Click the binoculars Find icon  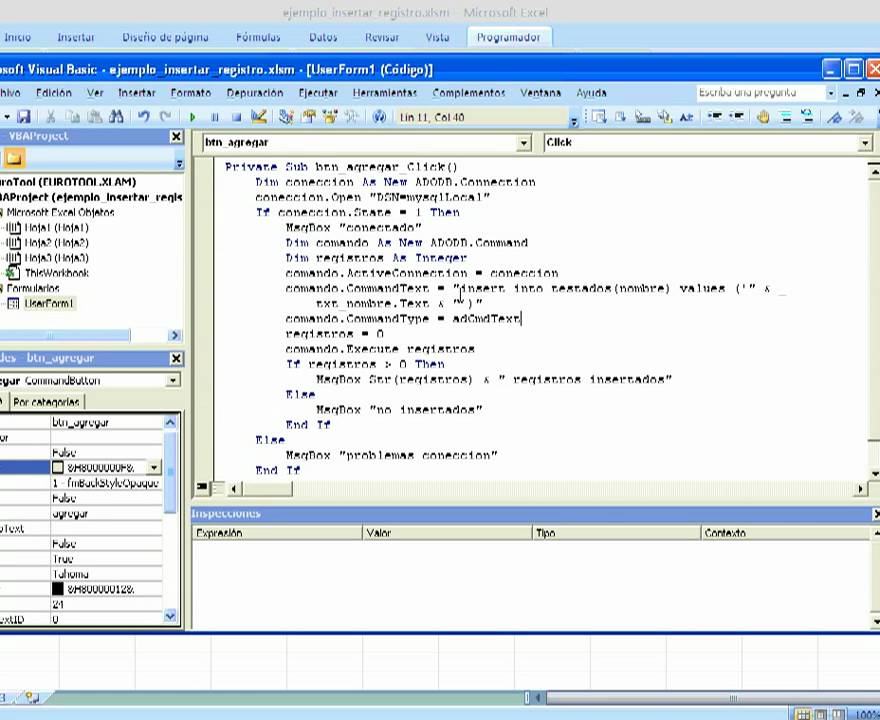coord(116,117)
